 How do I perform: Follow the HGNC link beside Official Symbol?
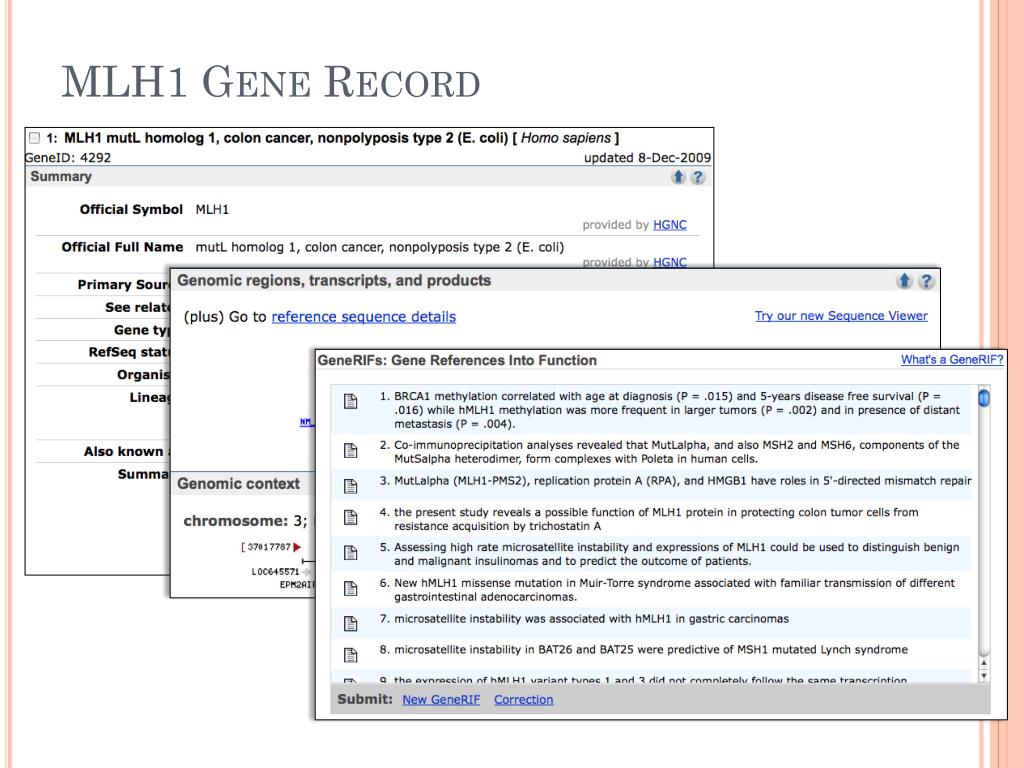[669, 225]
